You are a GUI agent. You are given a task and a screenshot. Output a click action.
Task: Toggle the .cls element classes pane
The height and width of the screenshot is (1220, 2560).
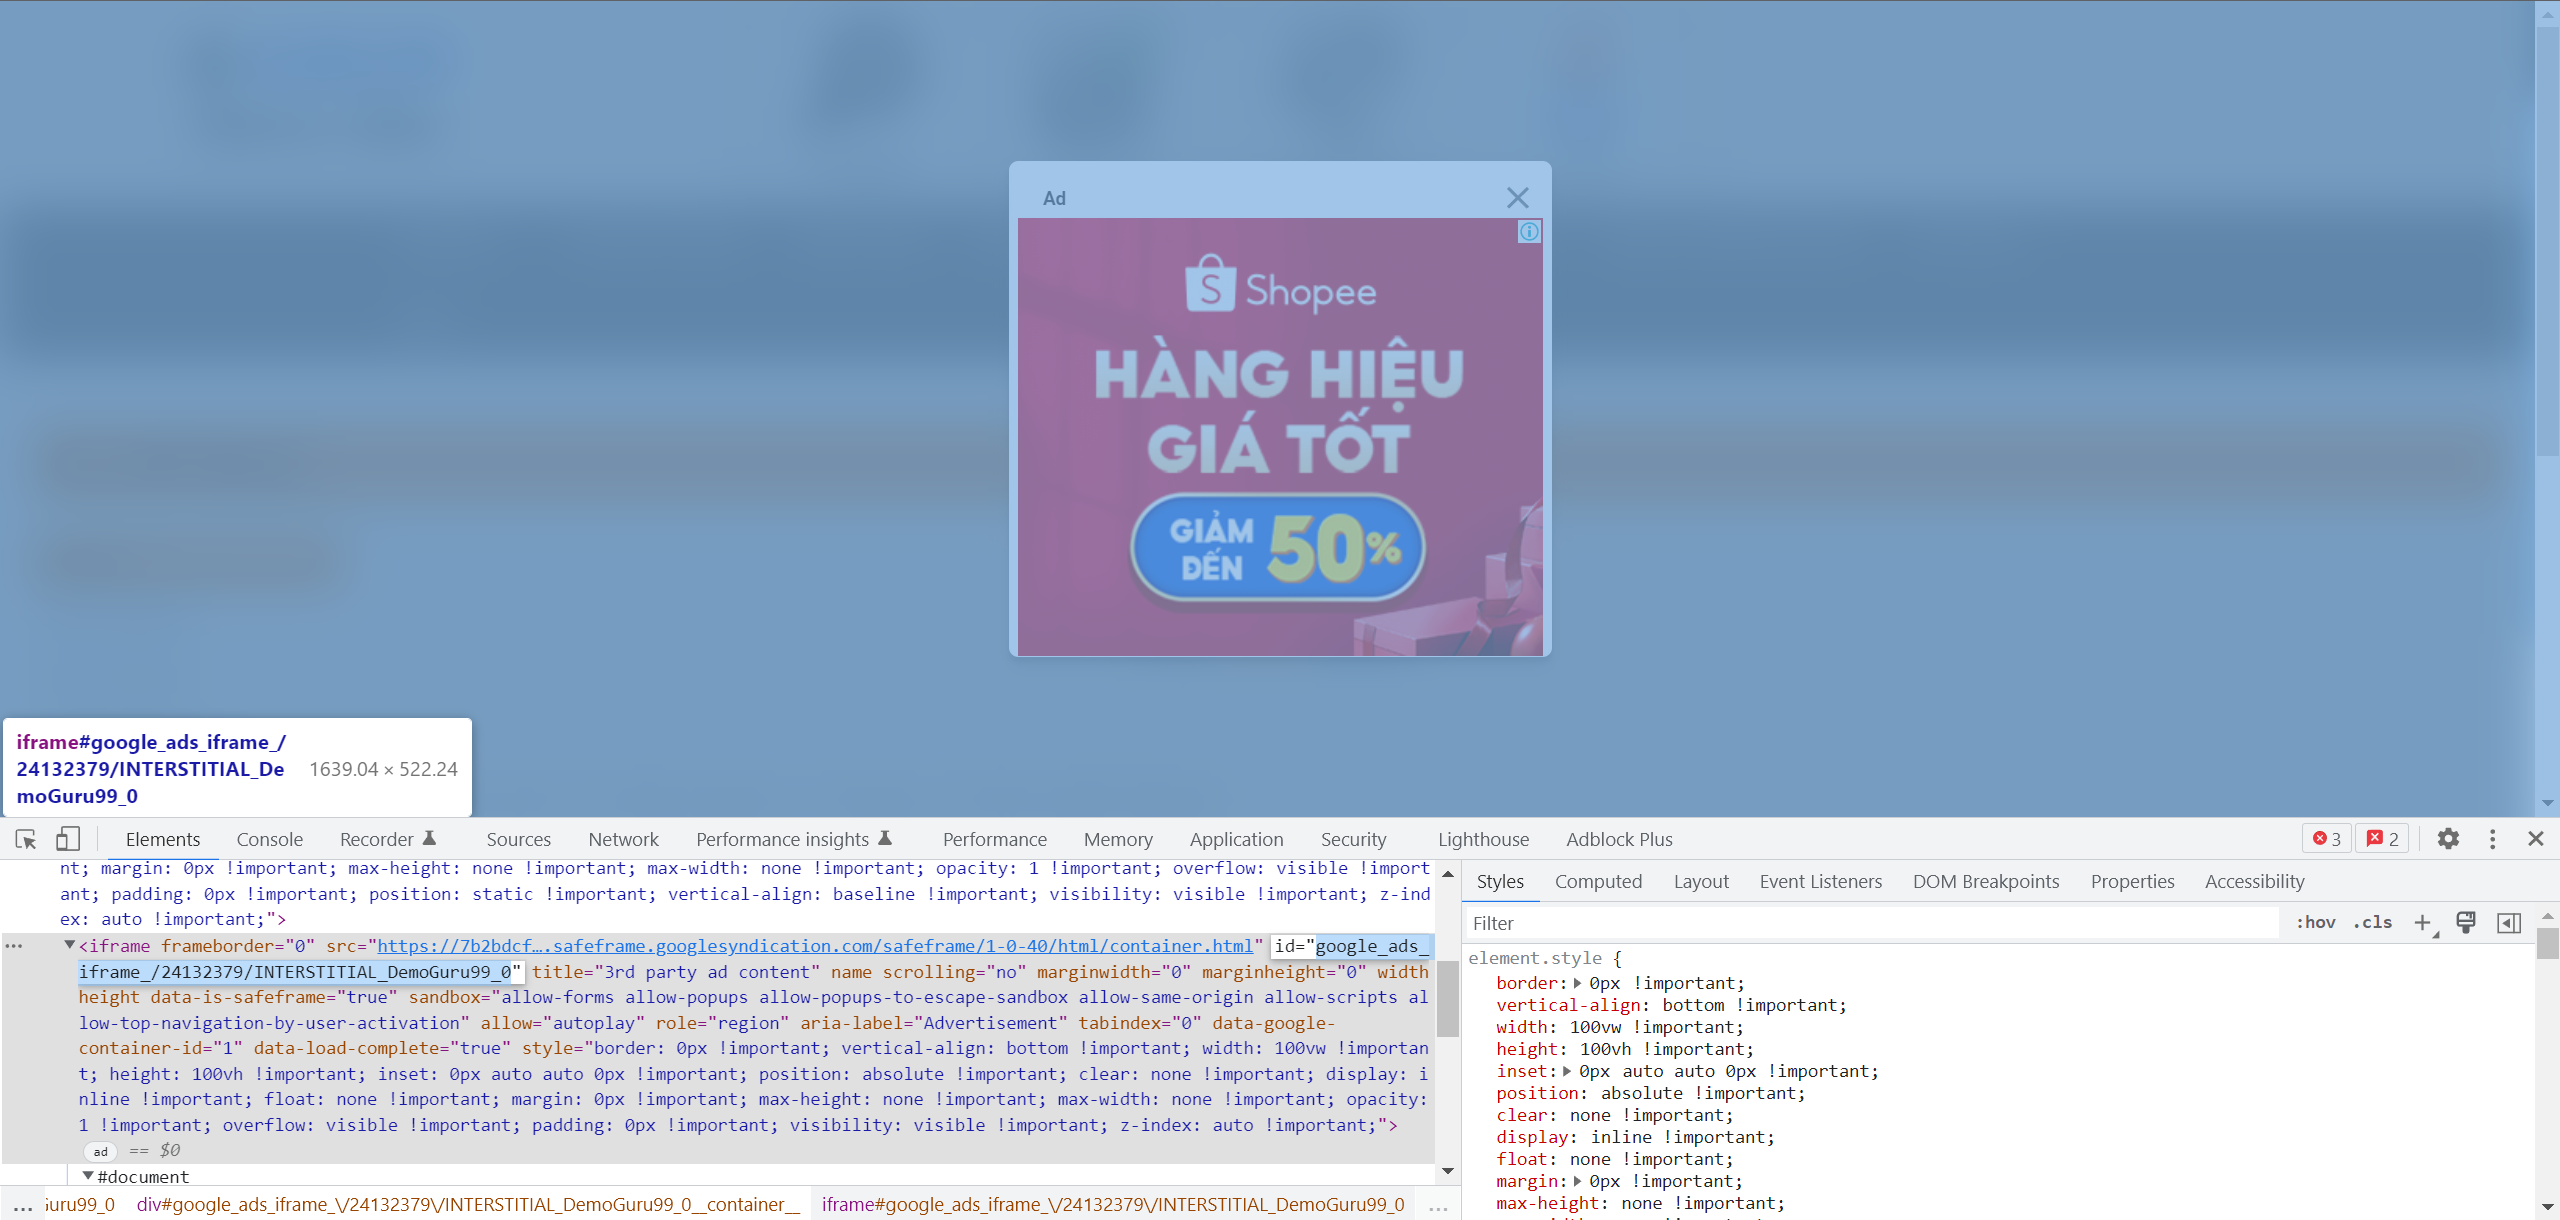pyautogui.click(x=2372, y=922)
